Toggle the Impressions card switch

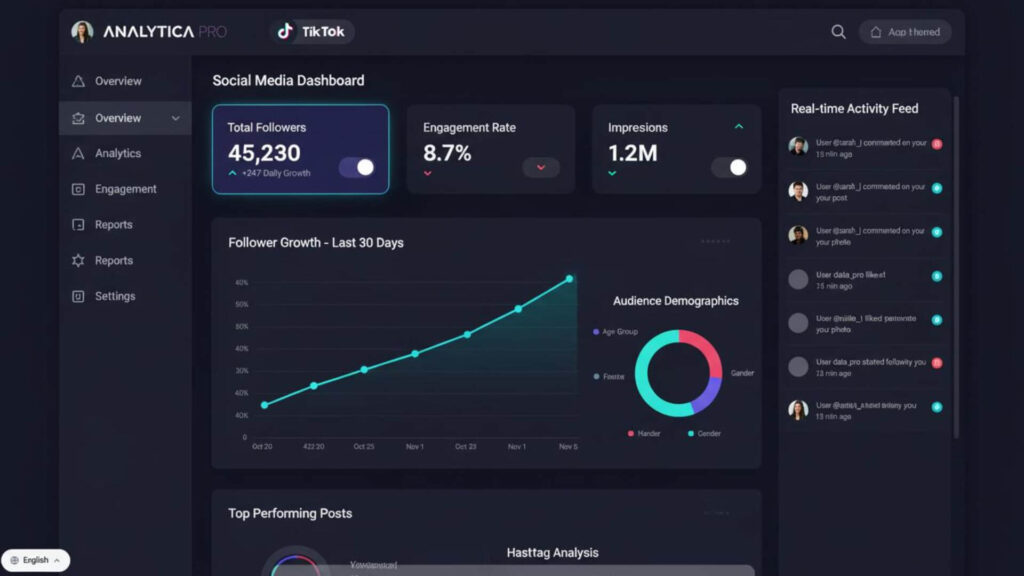tap(729, 167)
